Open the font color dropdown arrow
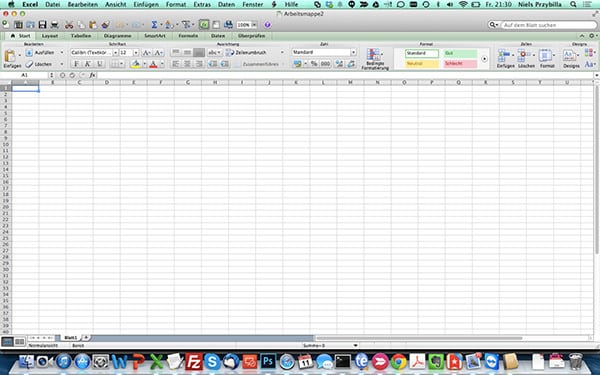600x375 pixels. tap(162, 64)
